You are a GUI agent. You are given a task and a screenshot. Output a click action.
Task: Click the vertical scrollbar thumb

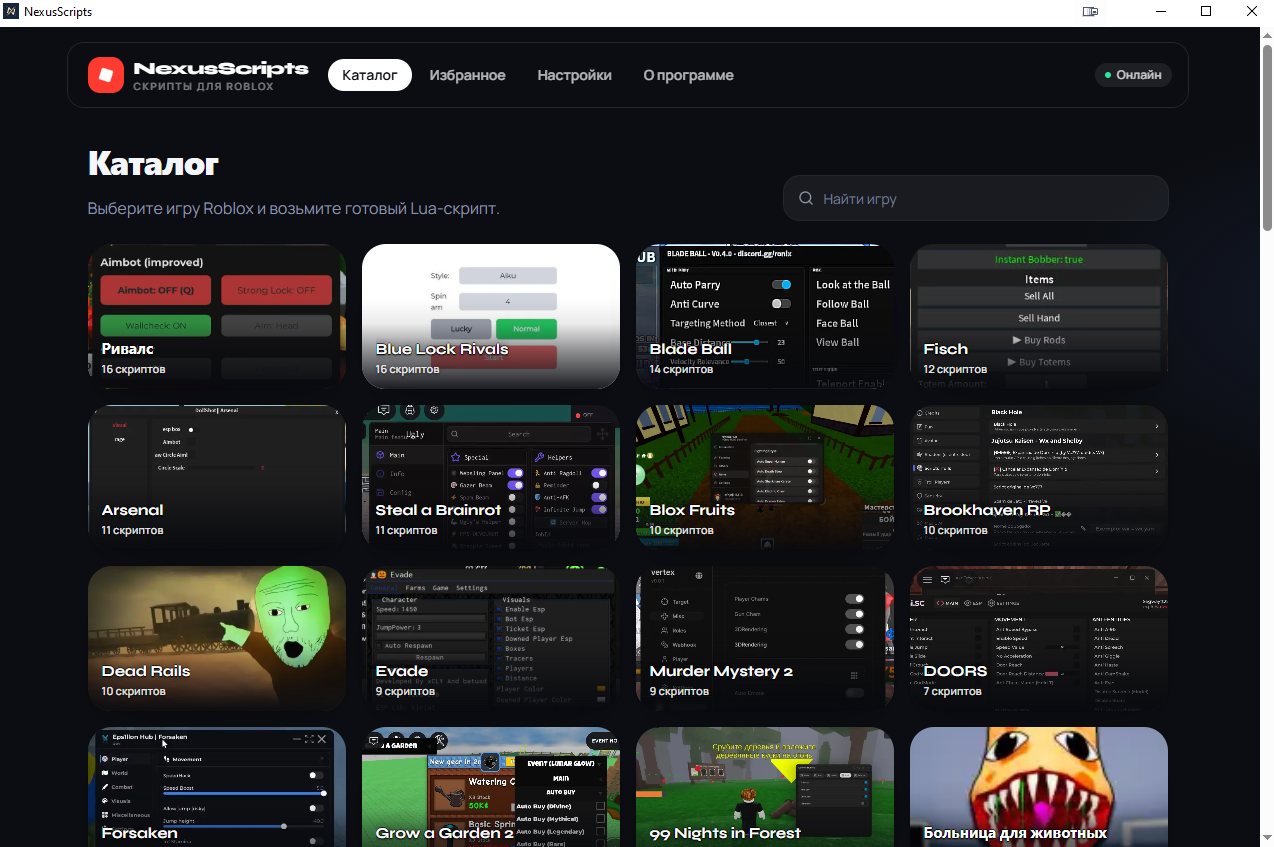click(1266, 138)
